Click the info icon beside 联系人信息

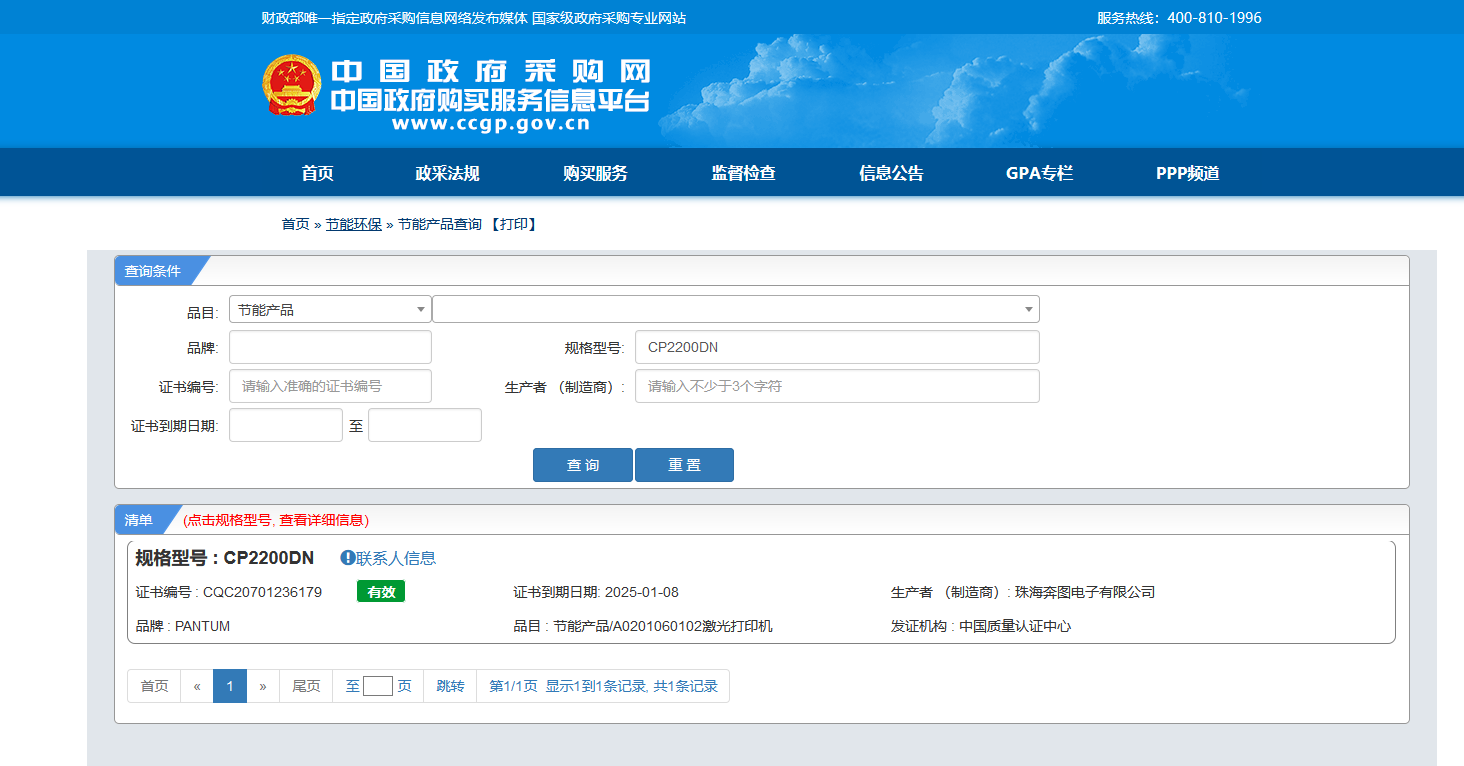(348, 558)
